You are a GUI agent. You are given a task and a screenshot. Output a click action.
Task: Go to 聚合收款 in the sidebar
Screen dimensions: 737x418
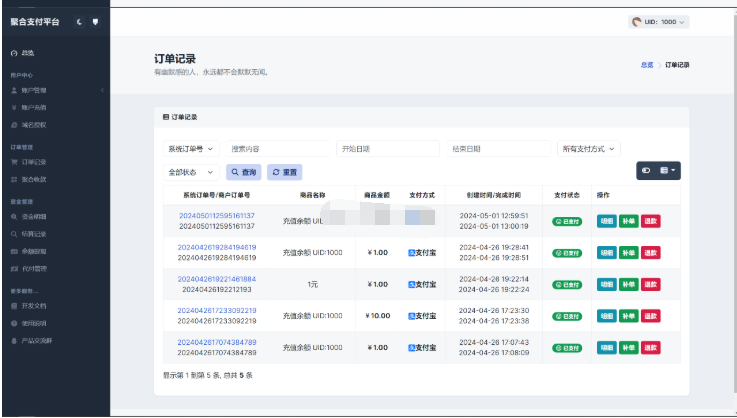tap(33, 179)
